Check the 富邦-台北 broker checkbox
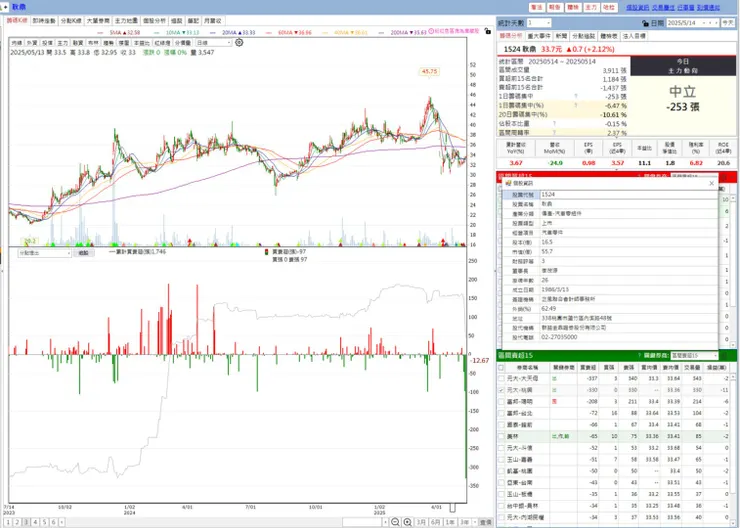Screen dimensions: 740x528 click(501, 413)
